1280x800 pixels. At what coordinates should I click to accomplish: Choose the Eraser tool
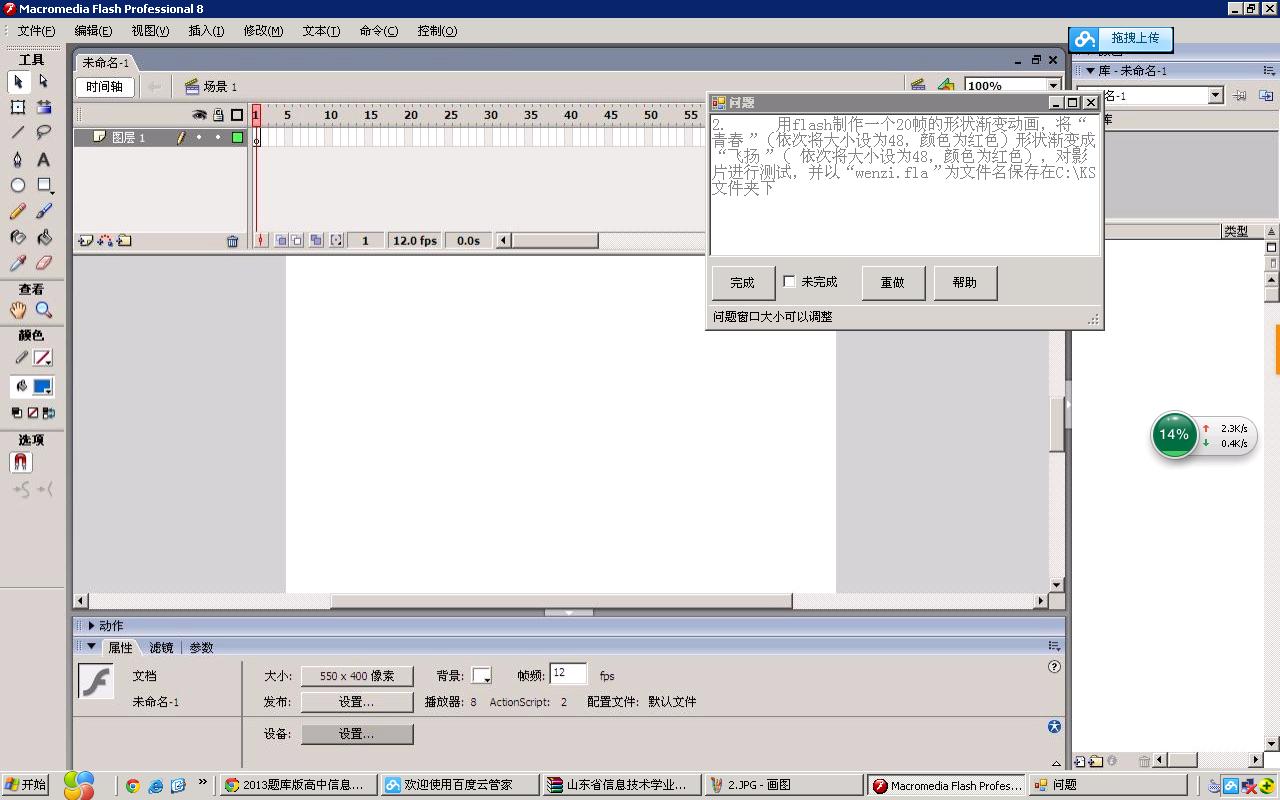pos(43,263)
